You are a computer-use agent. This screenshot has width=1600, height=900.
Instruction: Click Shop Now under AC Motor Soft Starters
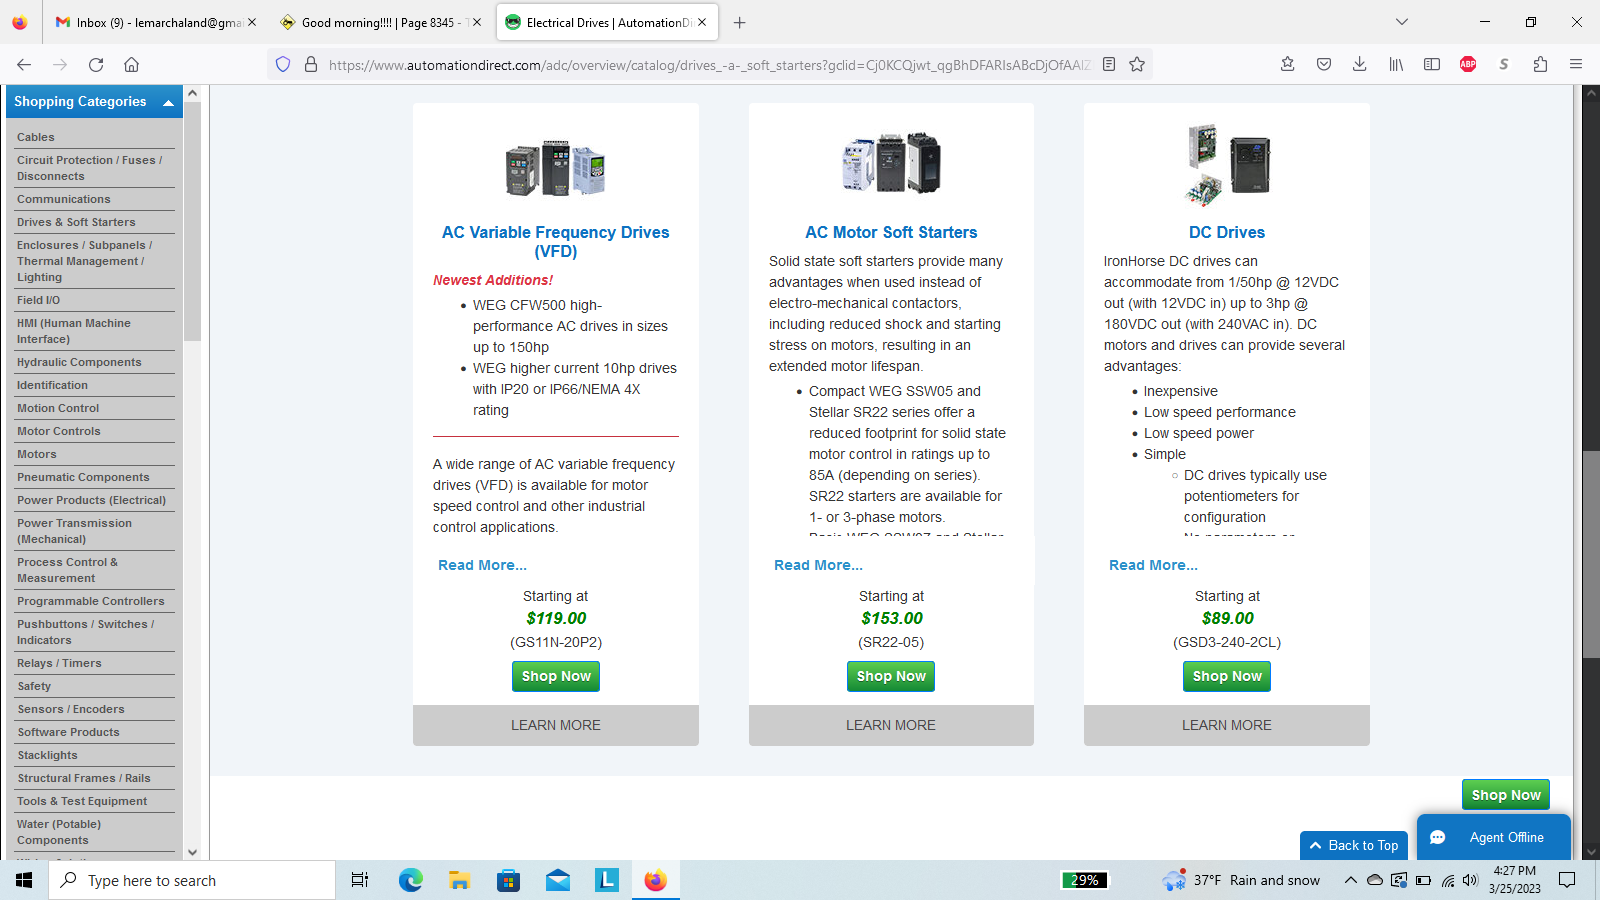coord(891,677)
